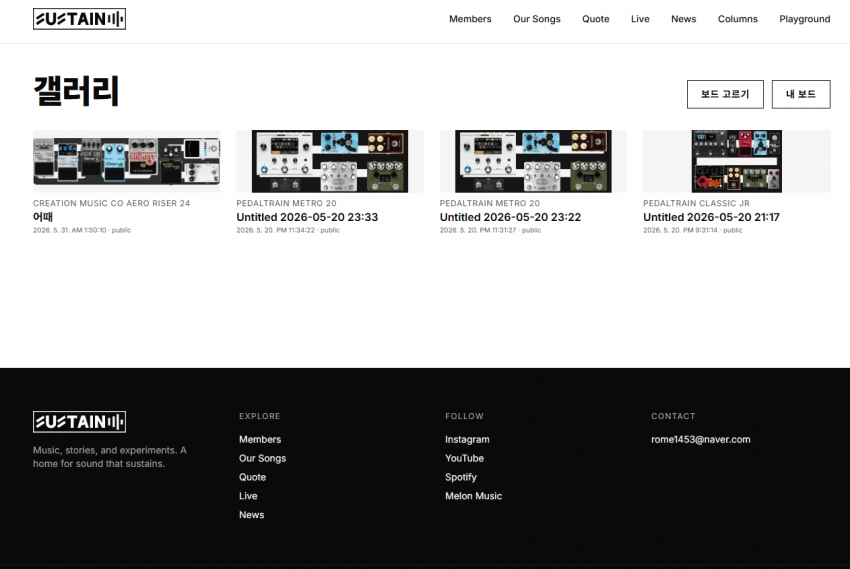This screenshot has height=569, width=850.
Task: Open Quote link in footer Explore list
Action: [x=252, y=477]
